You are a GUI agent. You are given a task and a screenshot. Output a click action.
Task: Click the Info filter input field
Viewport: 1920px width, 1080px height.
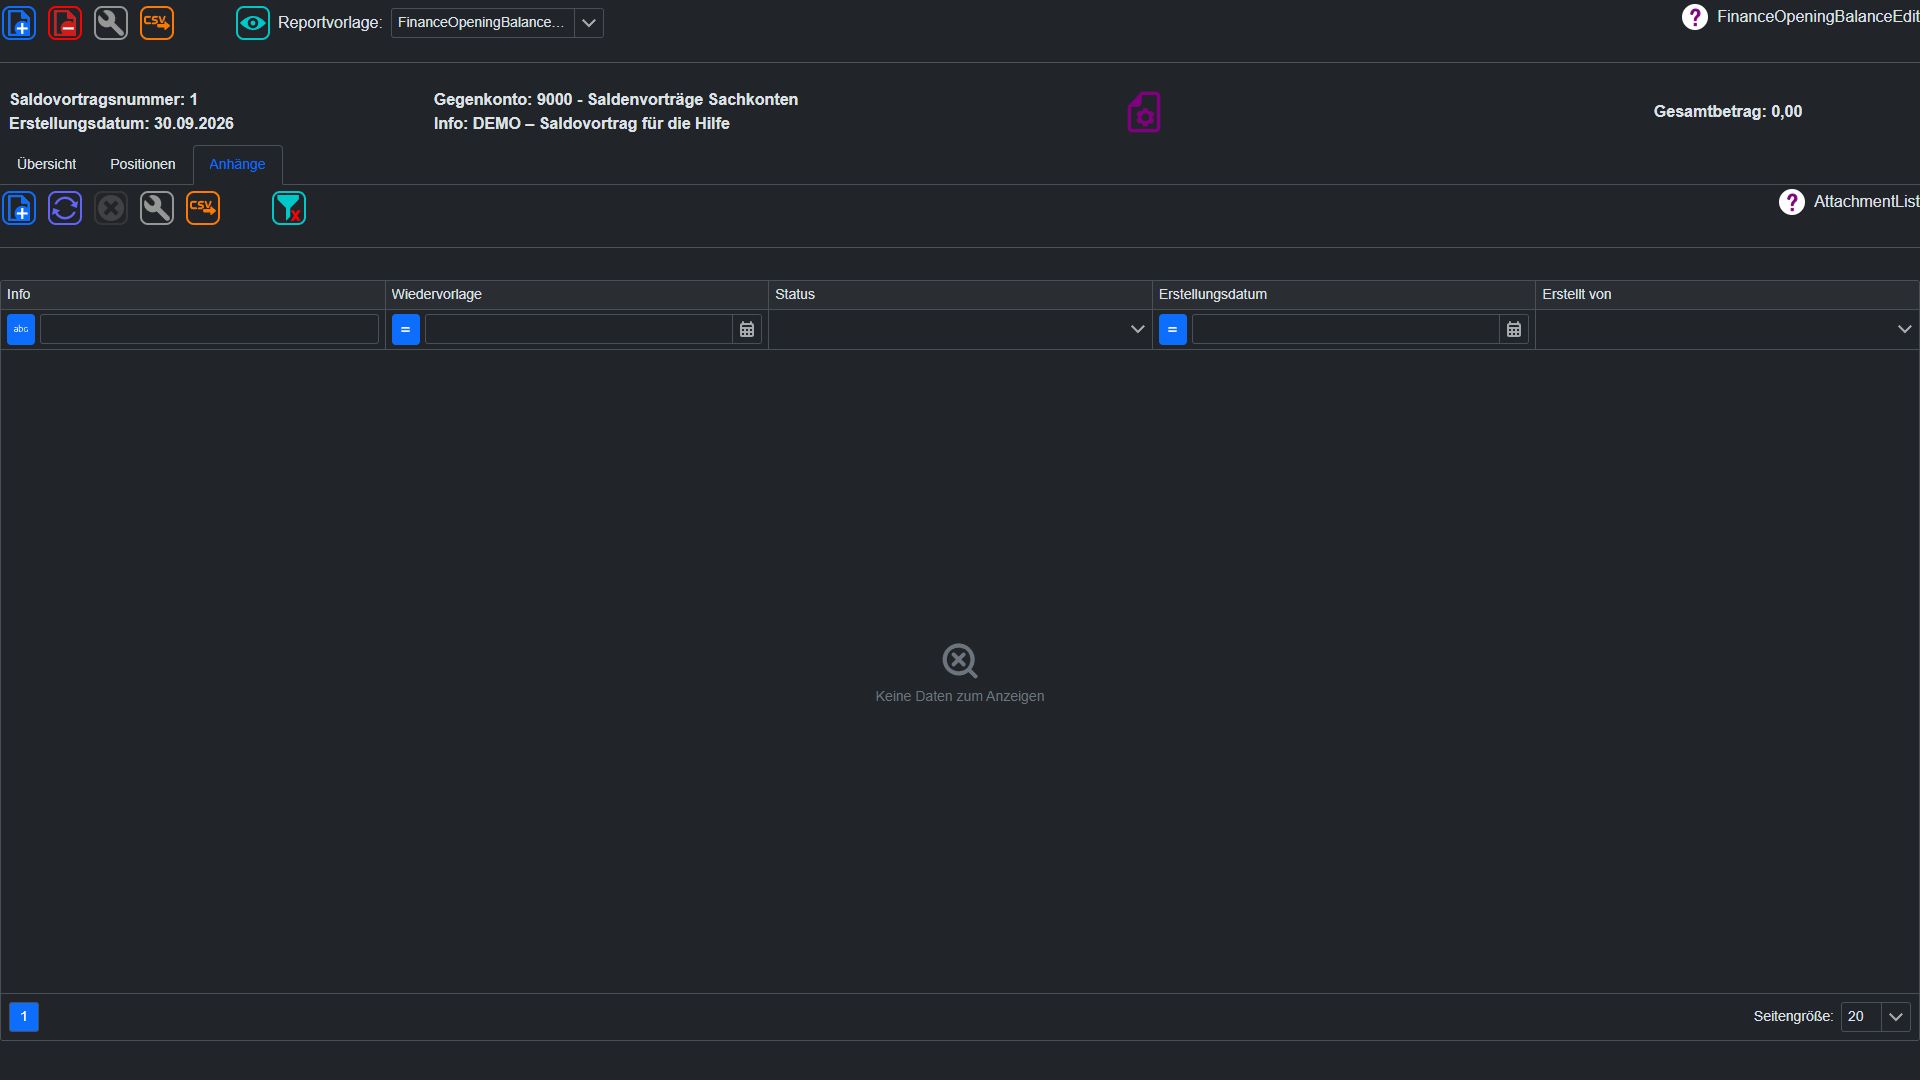[209, 329]
